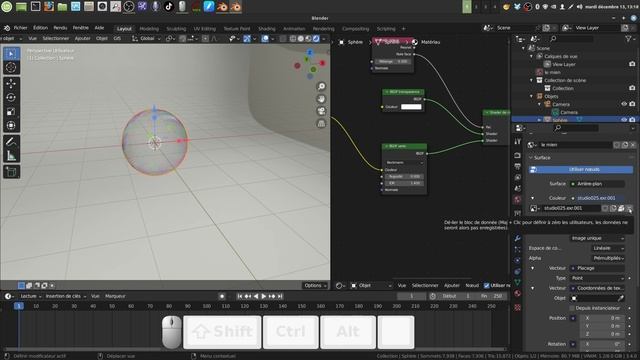Image resolution: width=640 pixels, height=360 pixels.
Task: Open the Ajouter menu in the 3D viewport header
Action: [82, 38]
